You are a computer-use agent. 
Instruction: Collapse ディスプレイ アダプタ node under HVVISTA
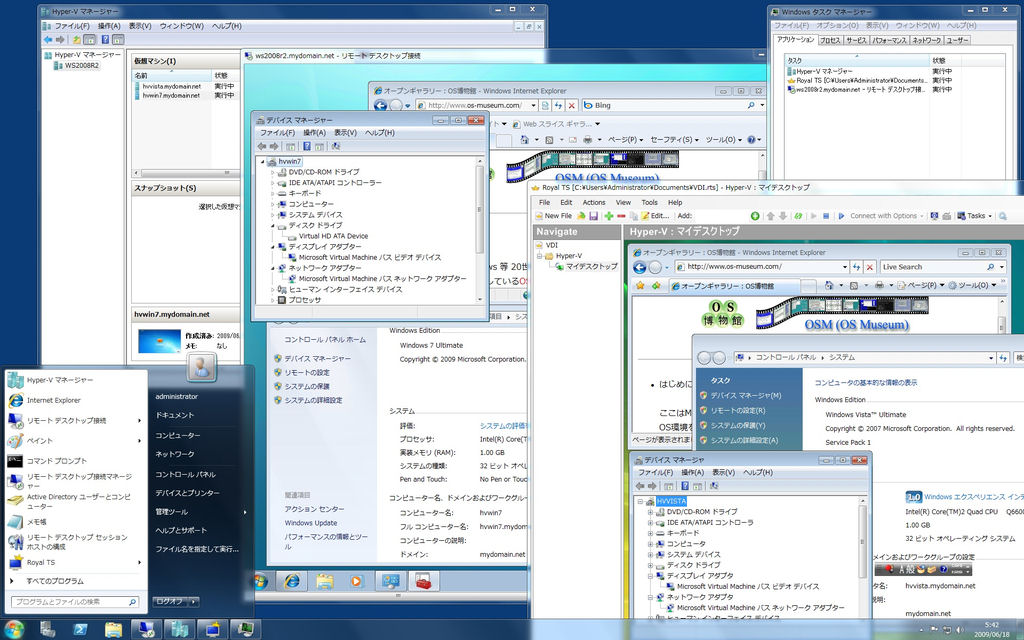(x=650, y=576)
